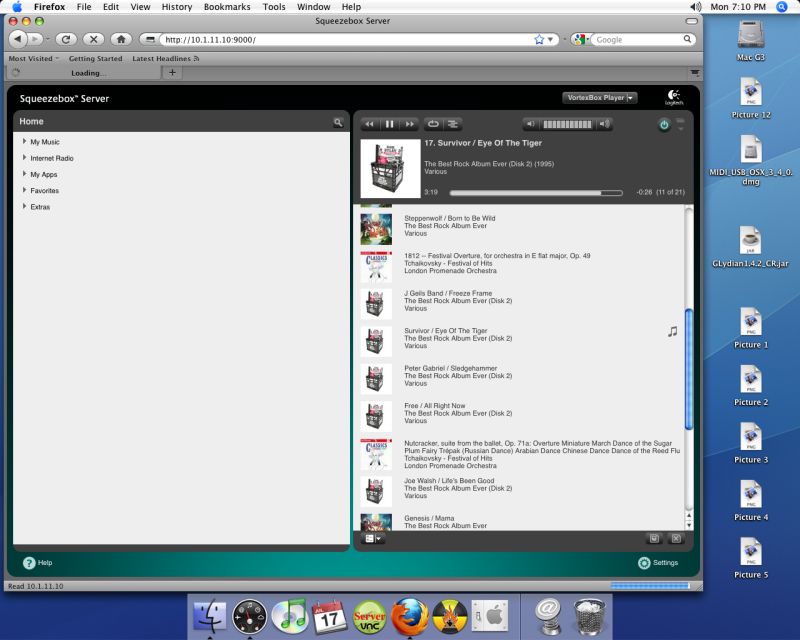
Task: Open search in the Home panel
Action: 338,122
